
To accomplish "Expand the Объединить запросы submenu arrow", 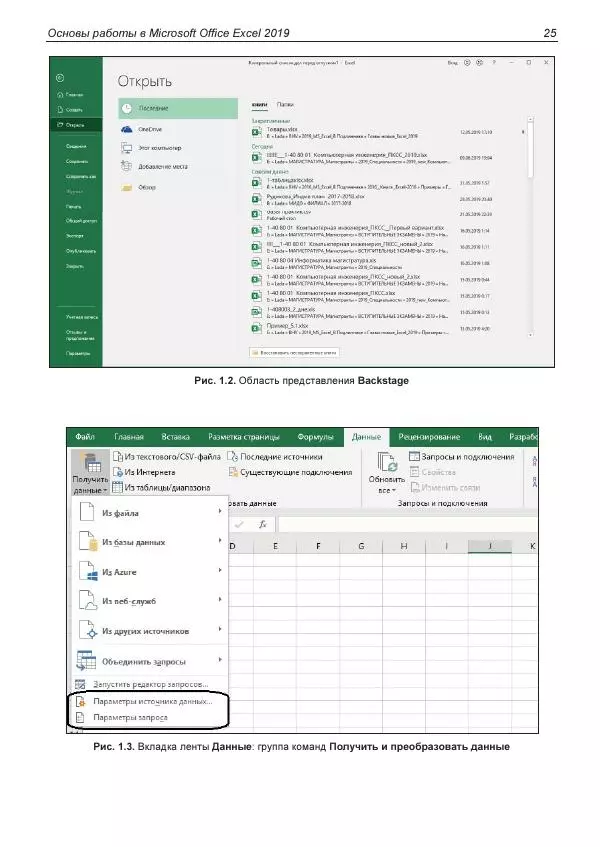I will [220, 660].
